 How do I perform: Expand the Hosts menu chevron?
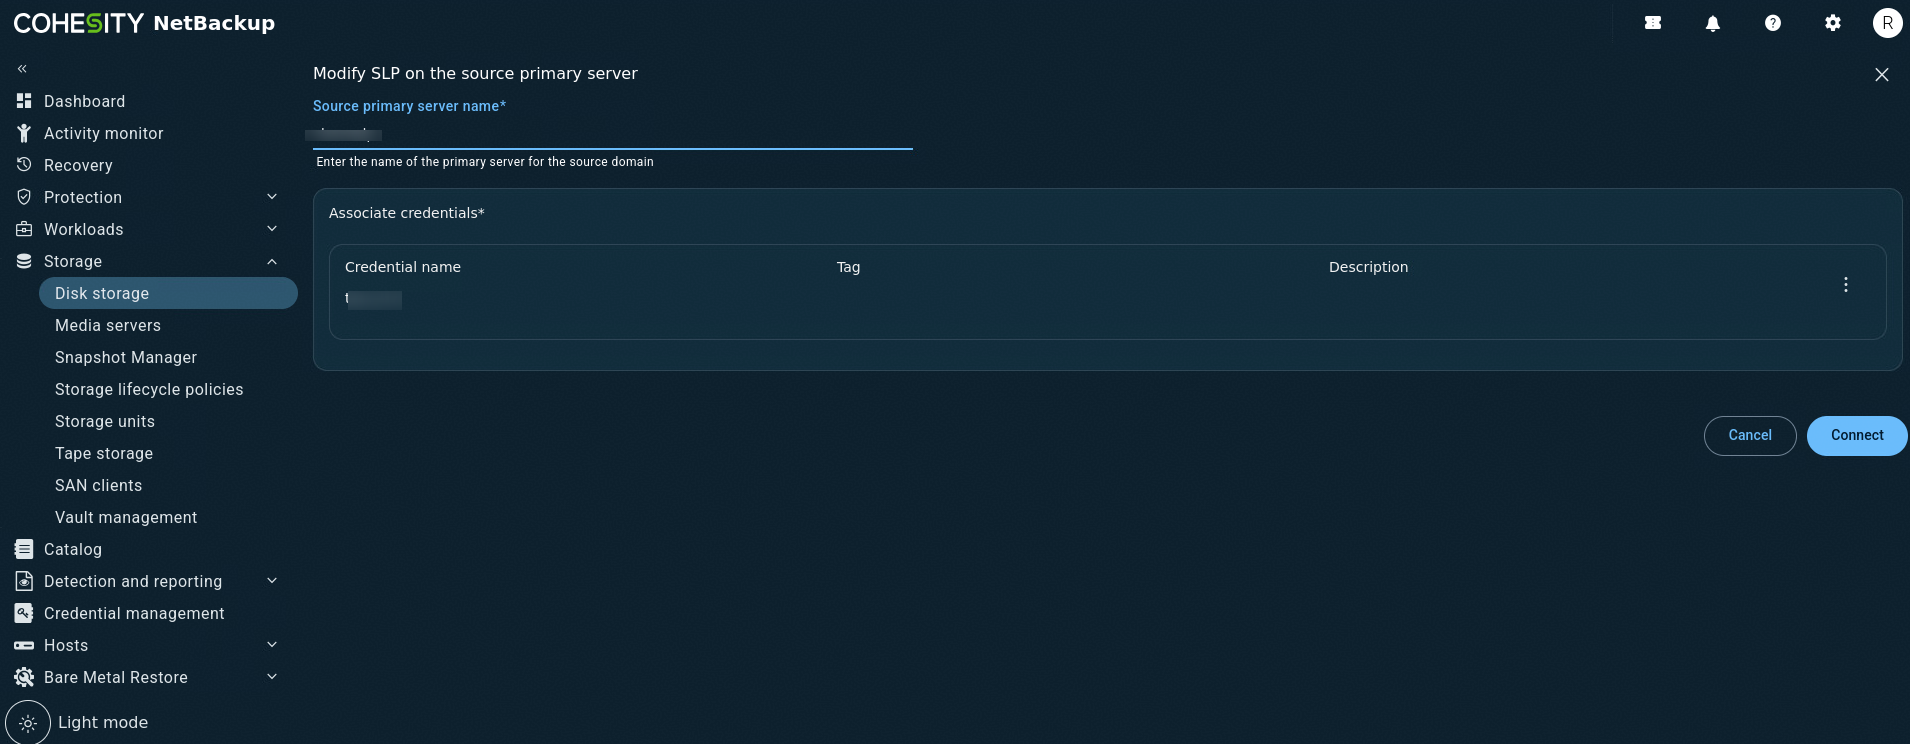click(x=272, y=645)
